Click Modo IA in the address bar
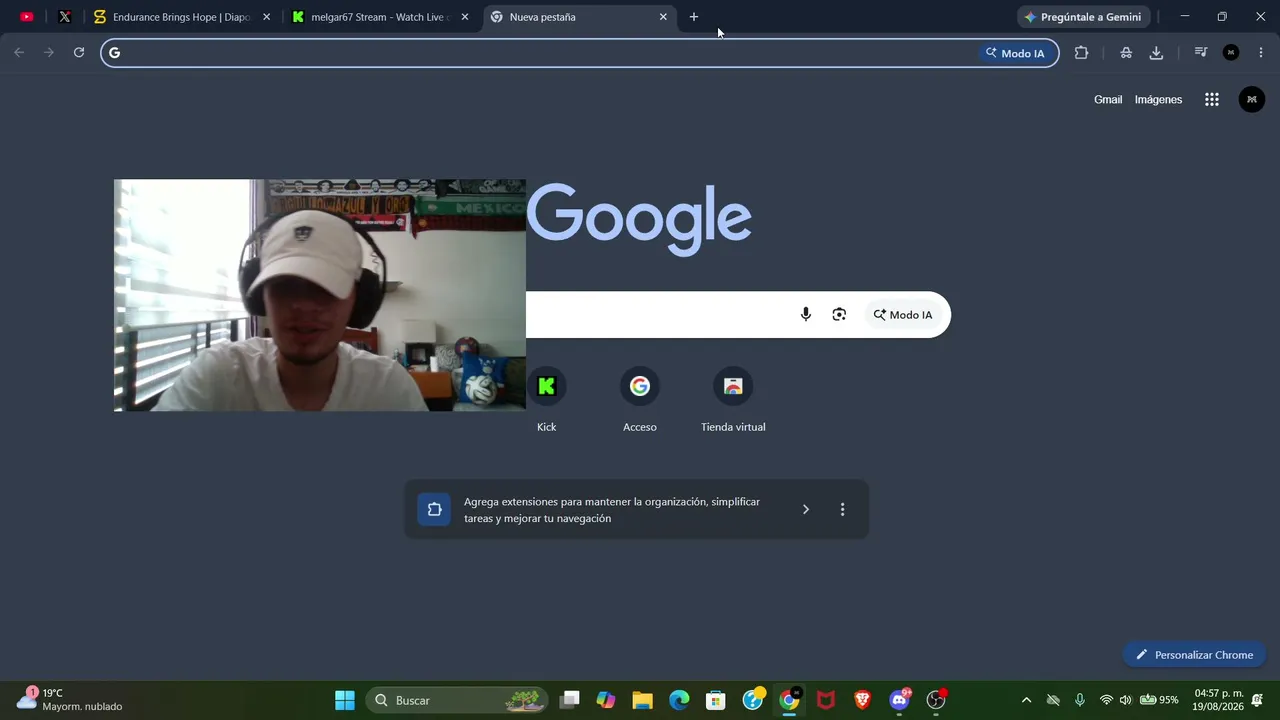1280x720 pixels. coord(1015,53)
